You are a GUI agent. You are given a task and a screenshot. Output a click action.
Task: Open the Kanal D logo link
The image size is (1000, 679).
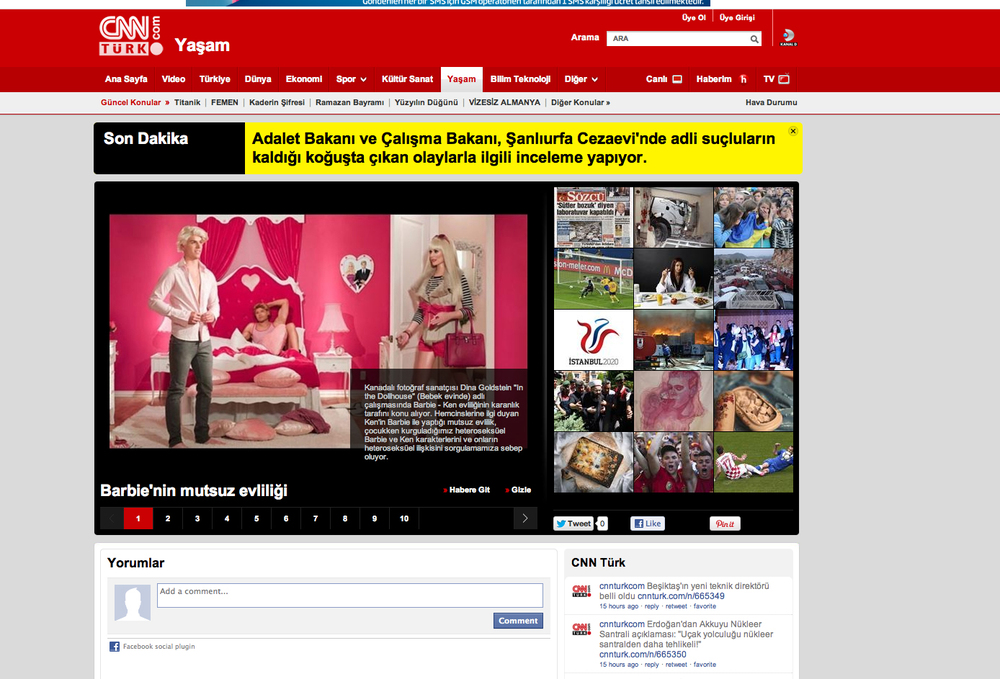pyautogui.click(x=788, y=37)
